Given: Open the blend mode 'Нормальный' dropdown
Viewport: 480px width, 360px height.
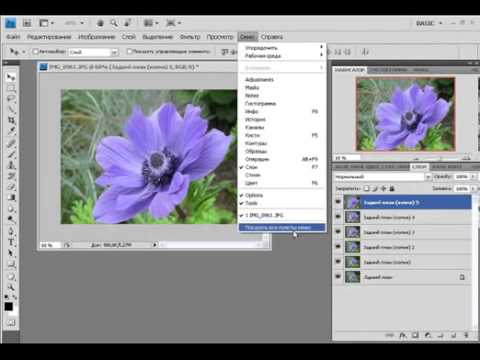Looking at the screenshot, I should tap(382, 177).
